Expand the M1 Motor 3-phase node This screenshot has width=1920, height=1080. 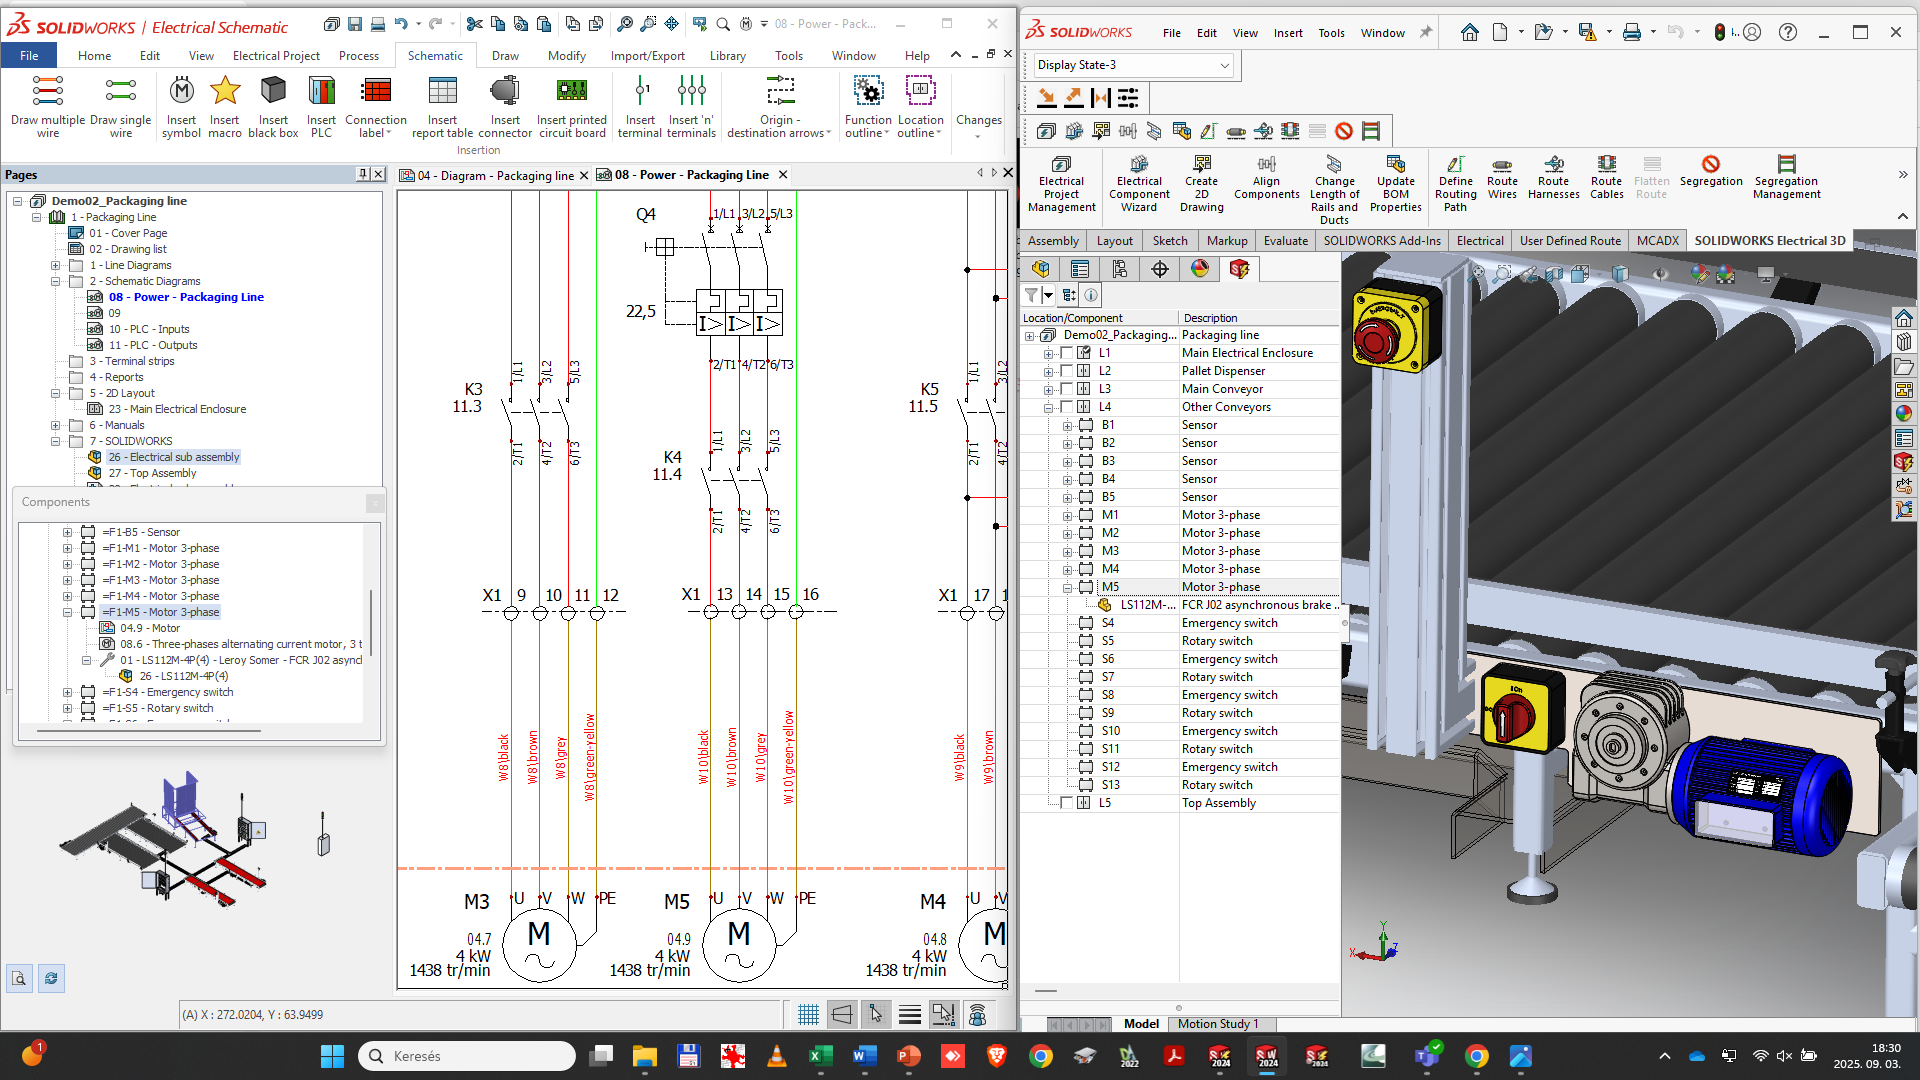[x=1067, y=515]
